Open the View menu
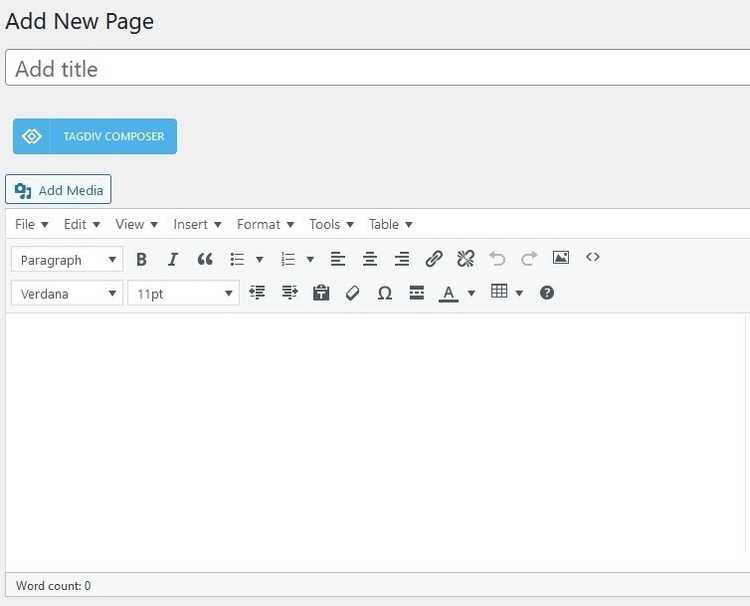The width and height of the screenshot is (750, 606). [136, 224]
